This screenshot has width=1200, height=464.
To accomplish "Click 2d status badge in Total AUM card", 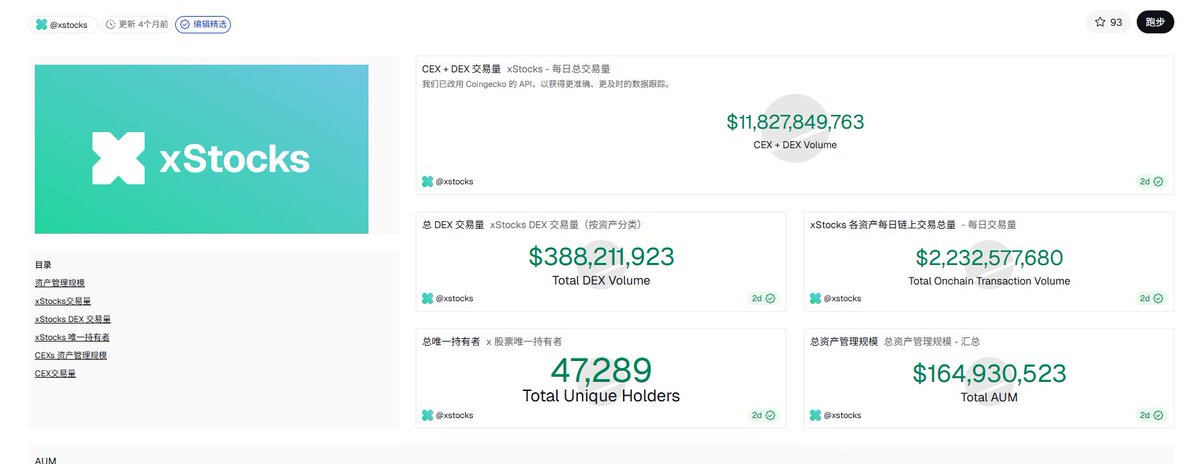I will 1151,415.
